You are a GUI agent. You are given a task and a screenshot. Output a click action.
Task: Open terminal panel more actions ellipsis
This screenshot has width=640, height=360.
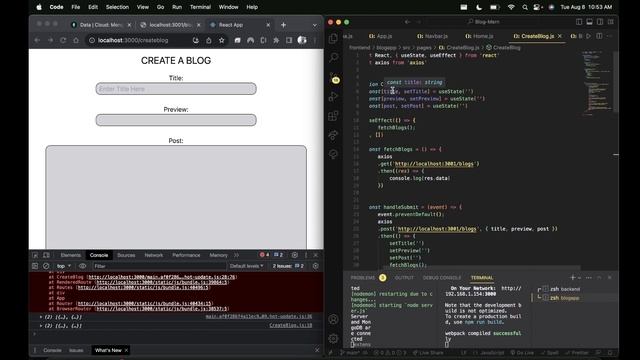tap(589, 278)
